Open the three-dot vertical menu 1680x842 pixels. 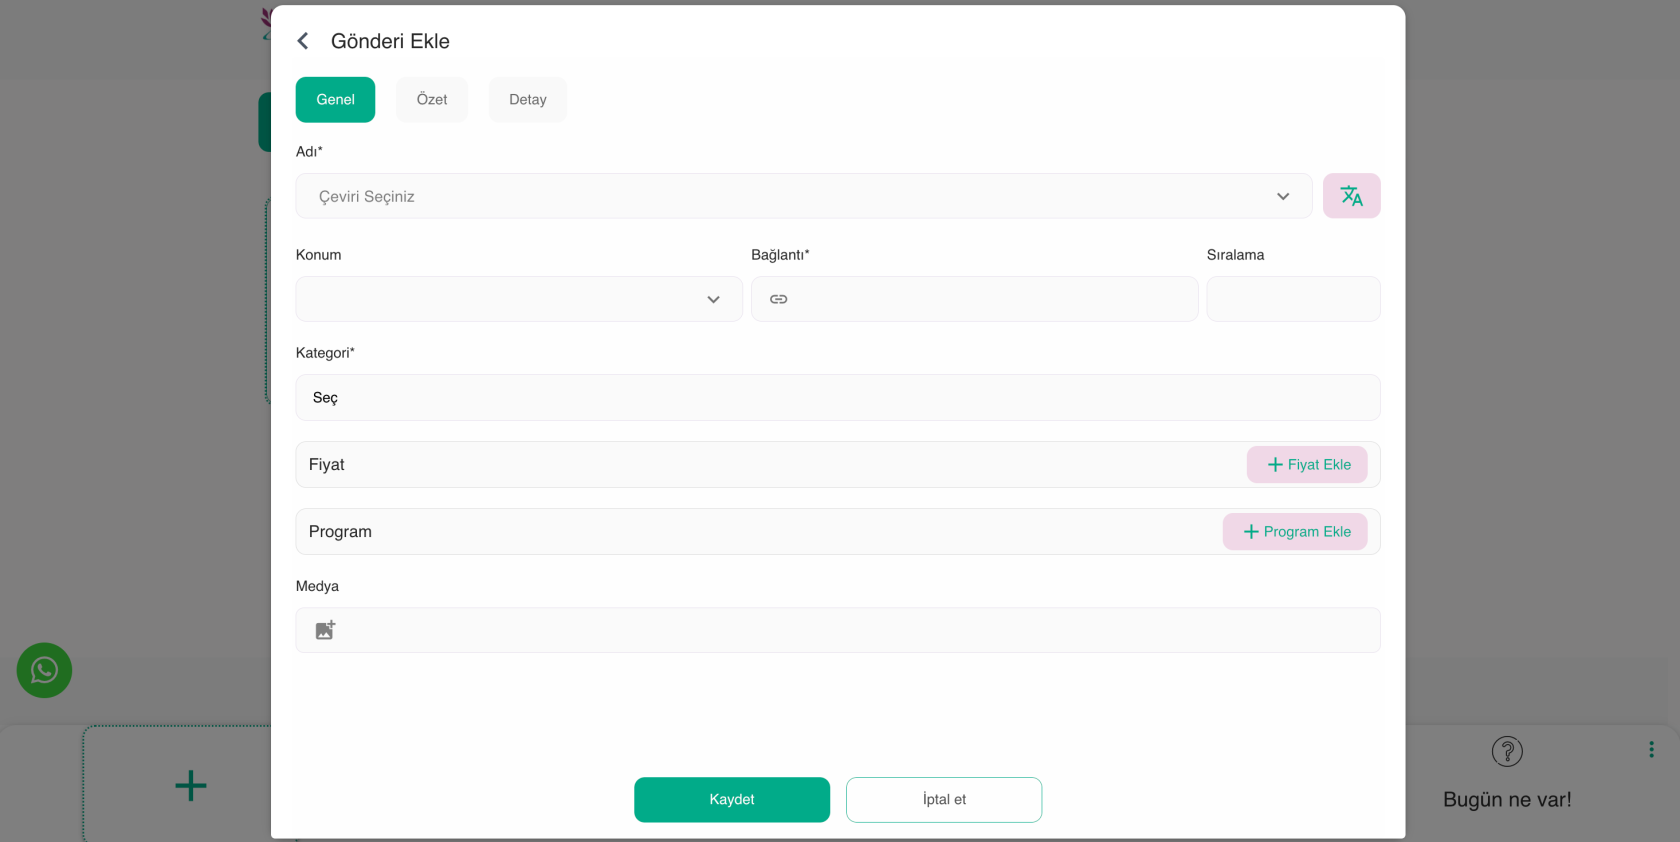coord(1651,749)
